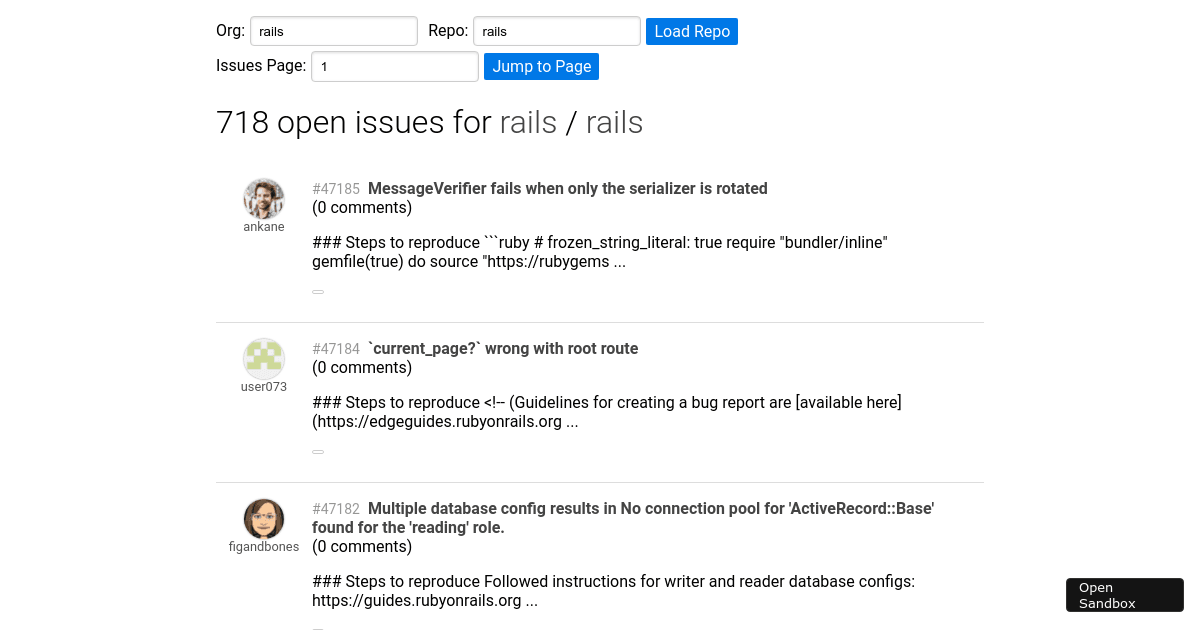The width and height of the screenshot is (1200, 630).
Task: Open the sandbox via Open Sandbox button
Action: [1124, 594]
